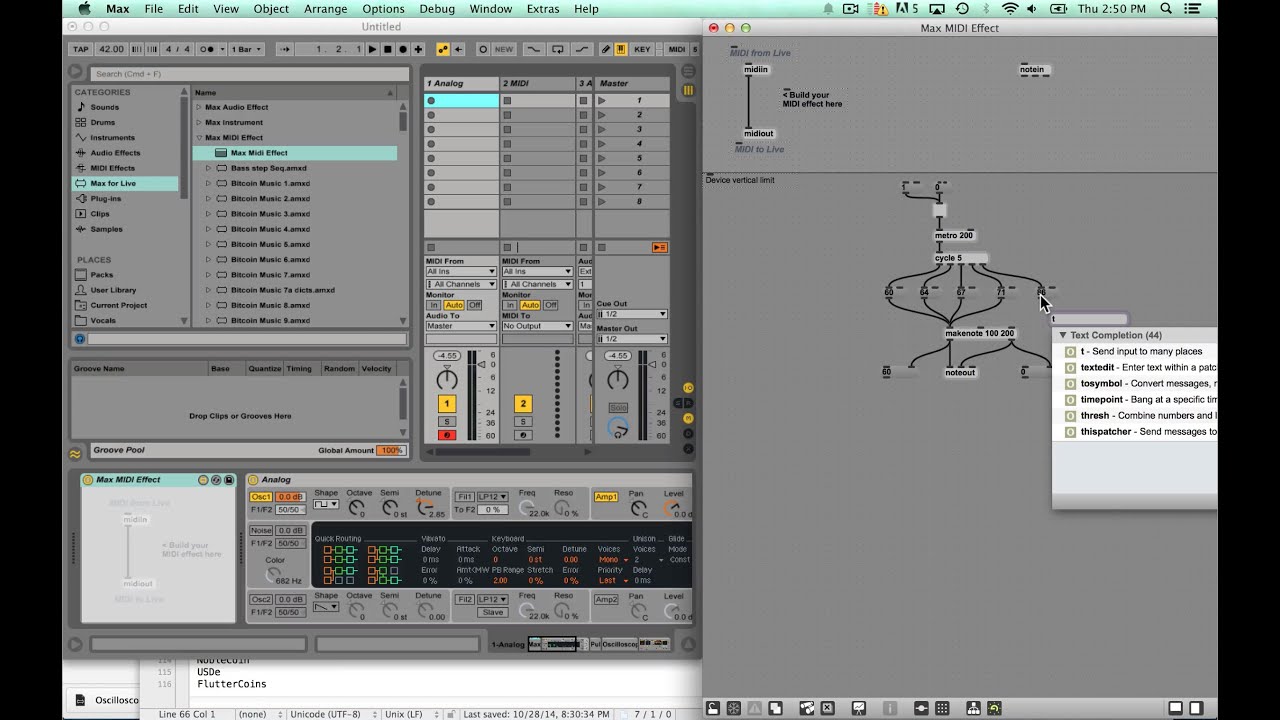
Task: Open the 1 Bar quantization dropdown
Action: pyautogui.click(x=245, y=49)
